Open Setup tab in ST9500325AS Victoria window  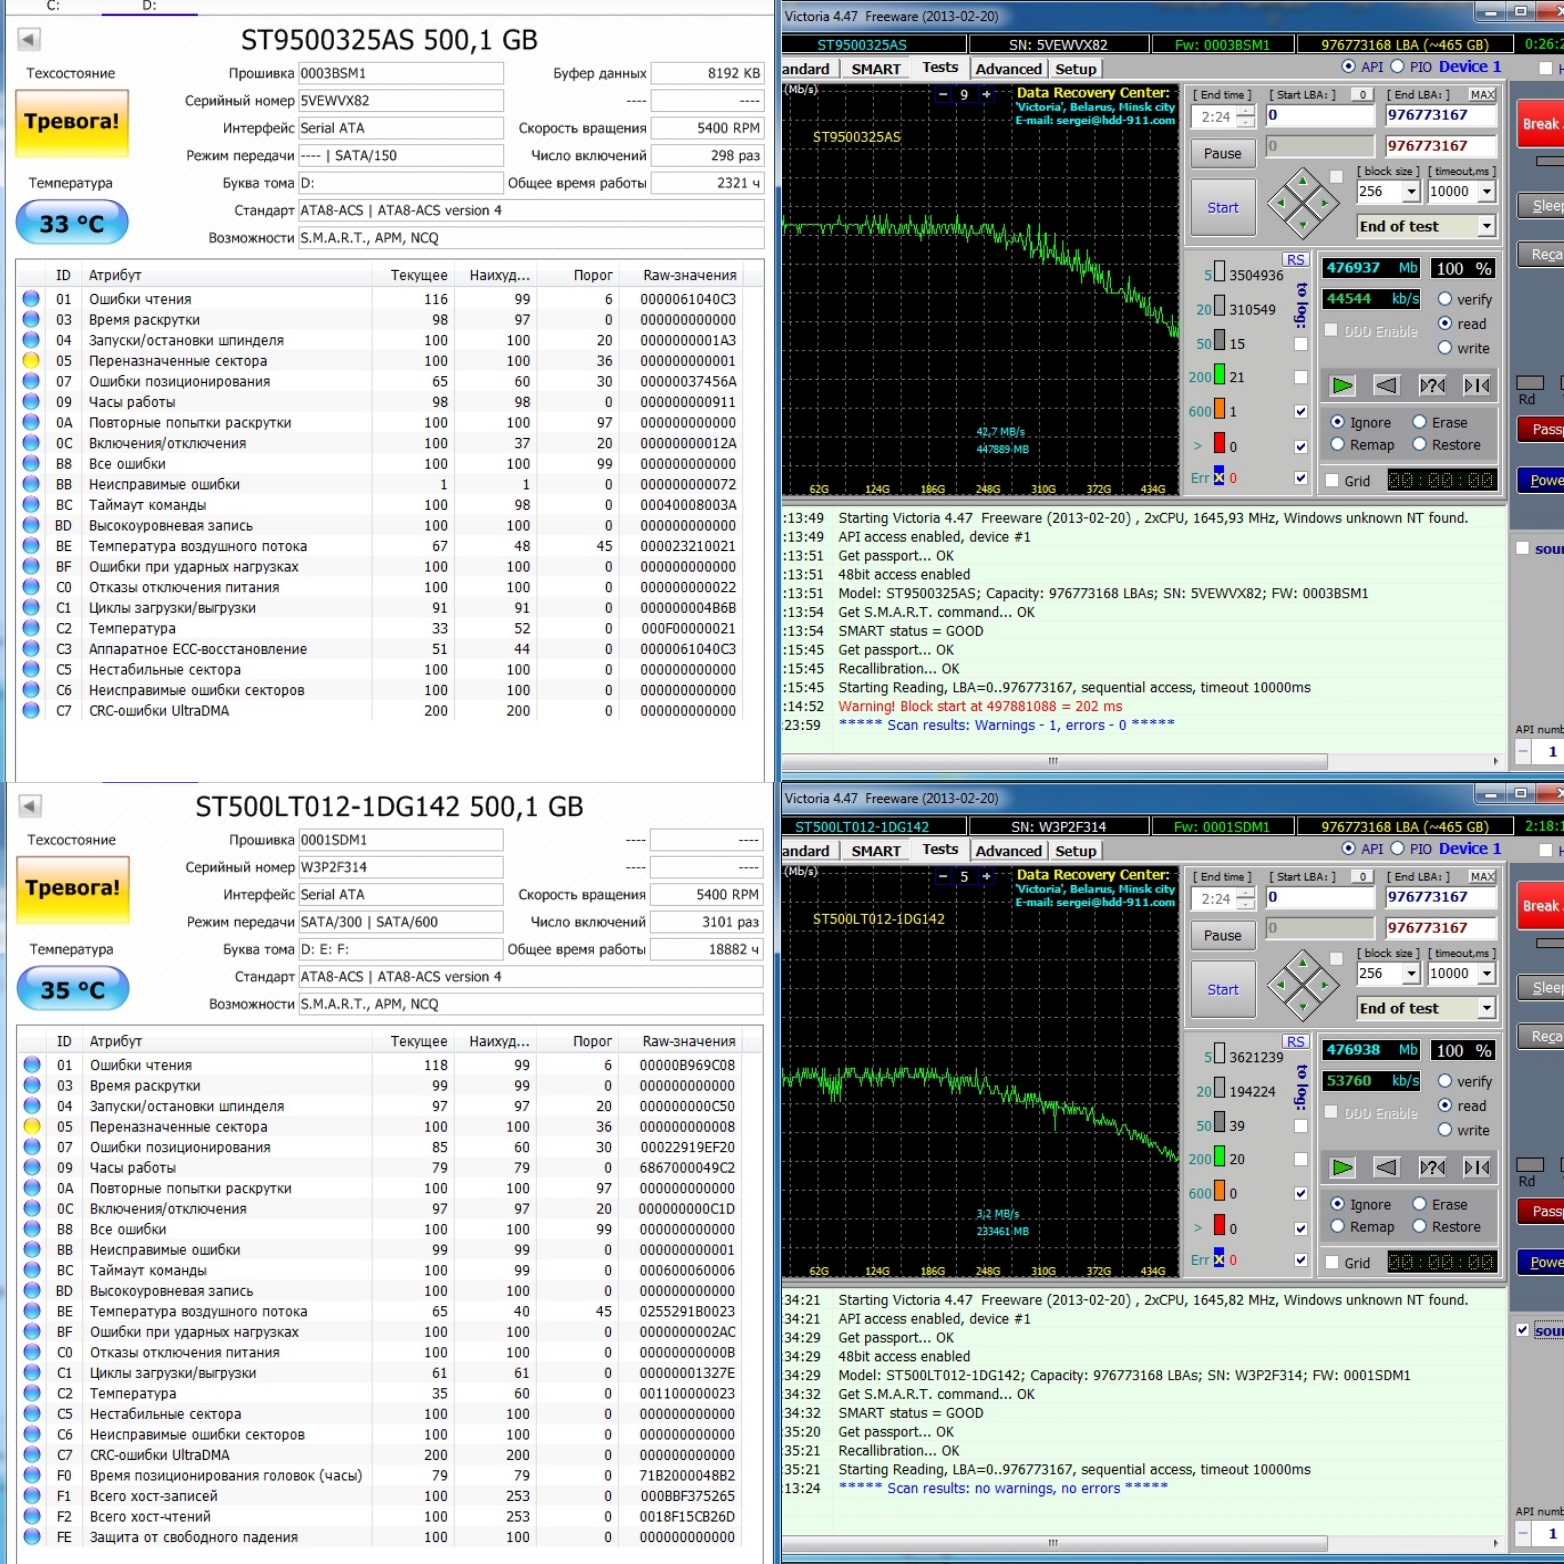pos(1076,69)
